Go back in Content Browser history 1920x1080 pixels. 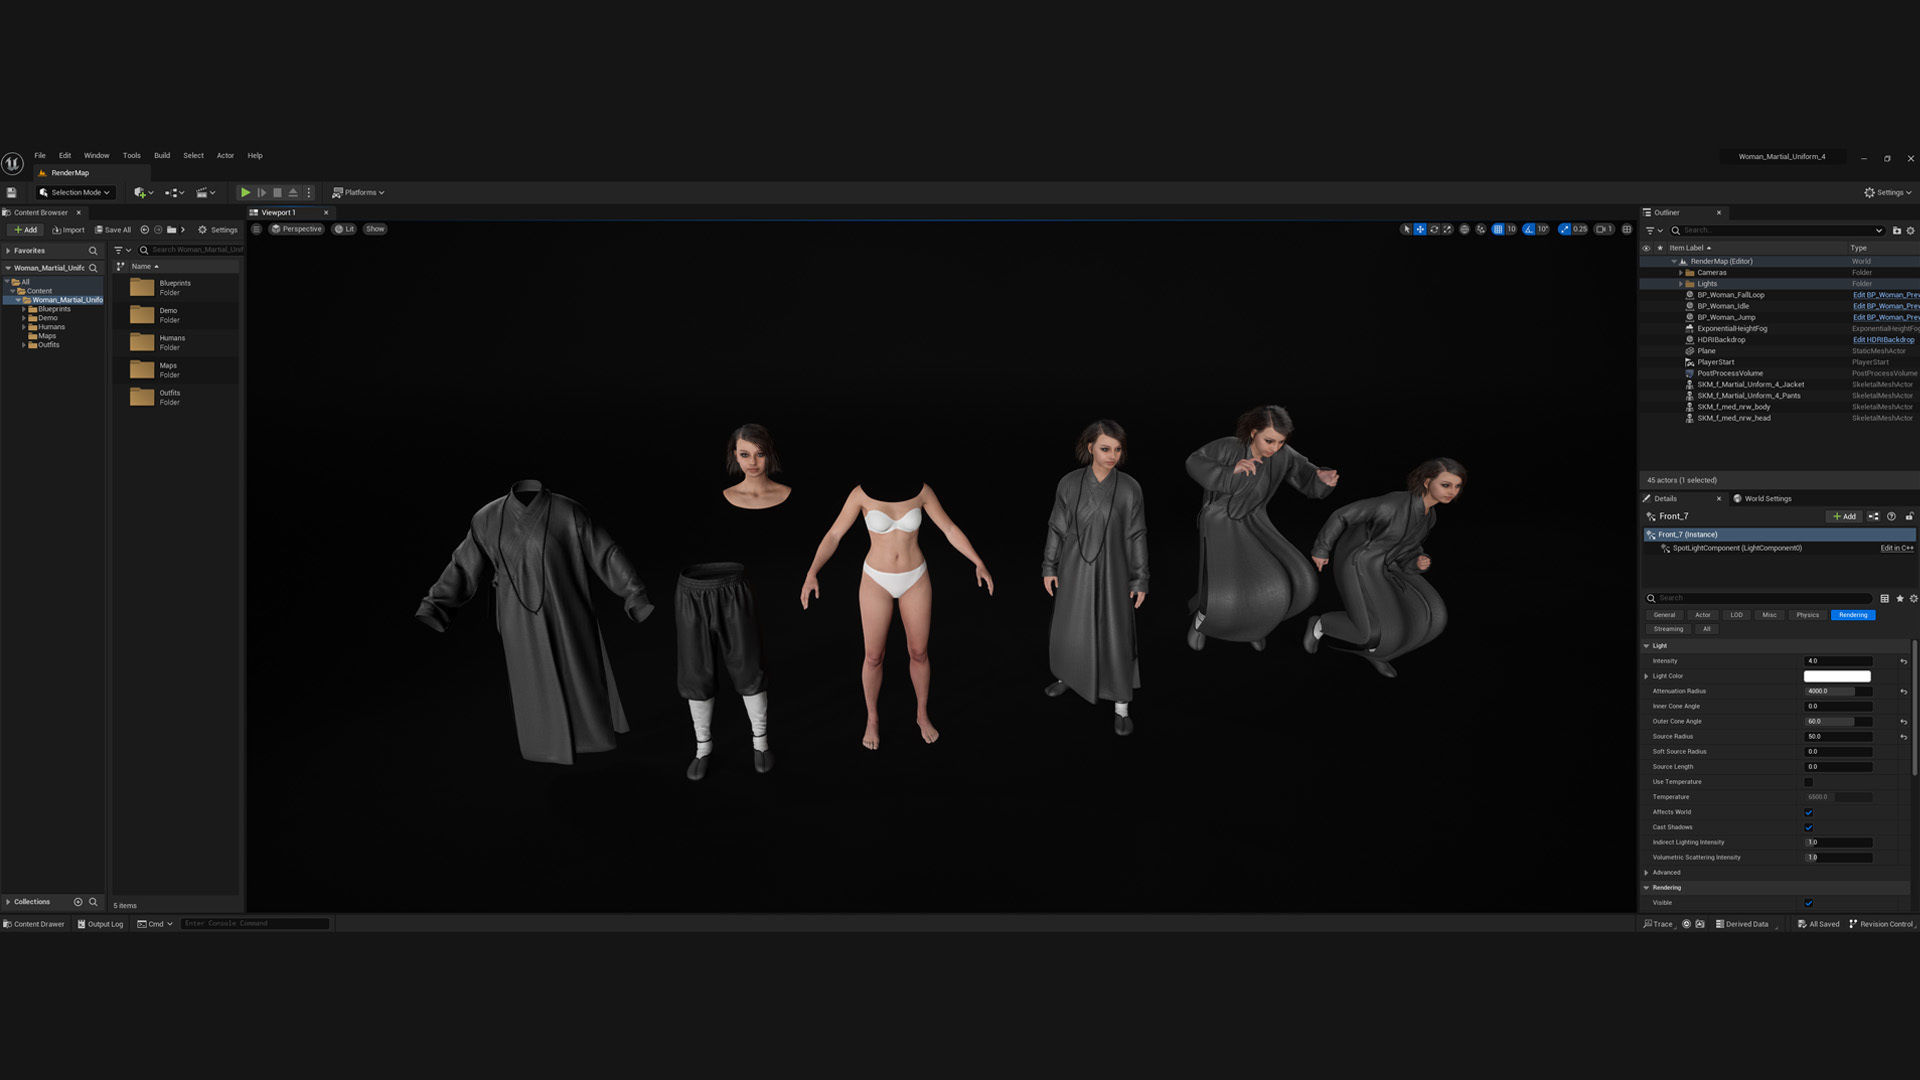145,229
